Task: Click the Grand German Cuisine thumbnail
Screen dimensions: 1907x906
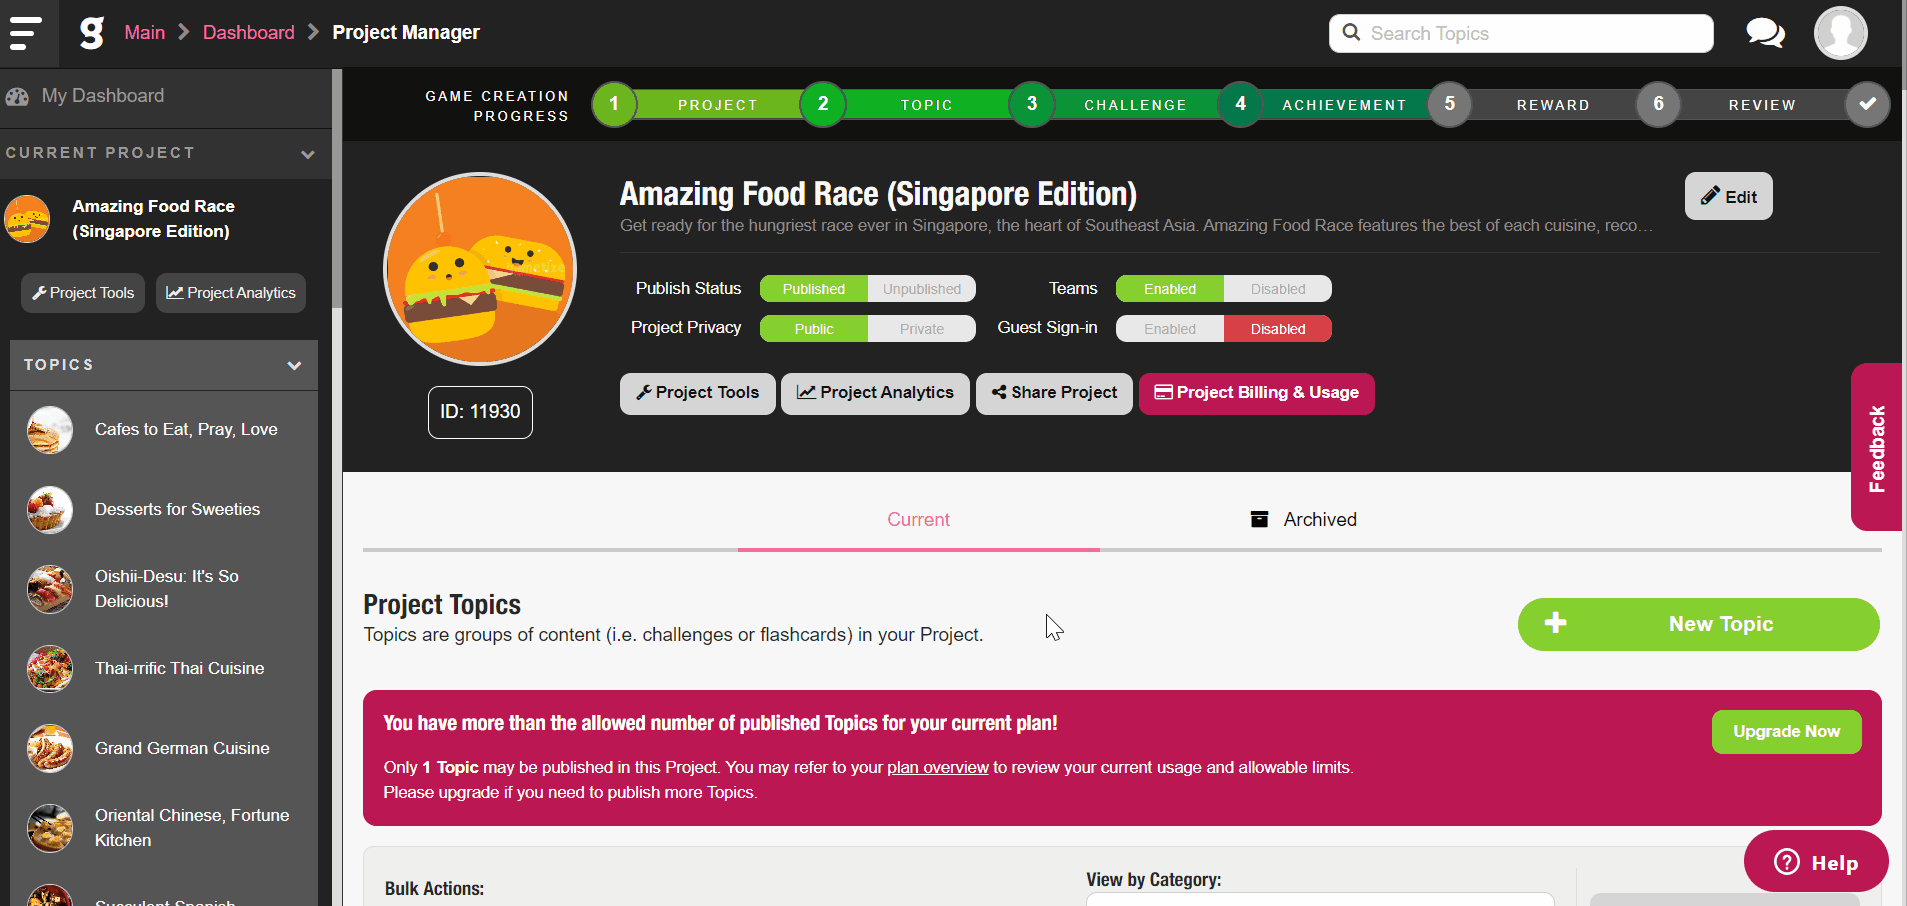Action: (x=50, y=749)
